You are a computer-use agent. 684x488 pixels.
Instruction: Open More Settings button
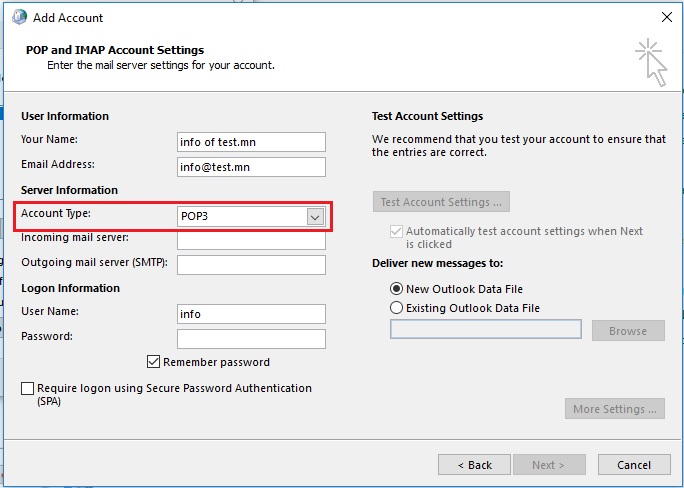click(x=615, y=409)
